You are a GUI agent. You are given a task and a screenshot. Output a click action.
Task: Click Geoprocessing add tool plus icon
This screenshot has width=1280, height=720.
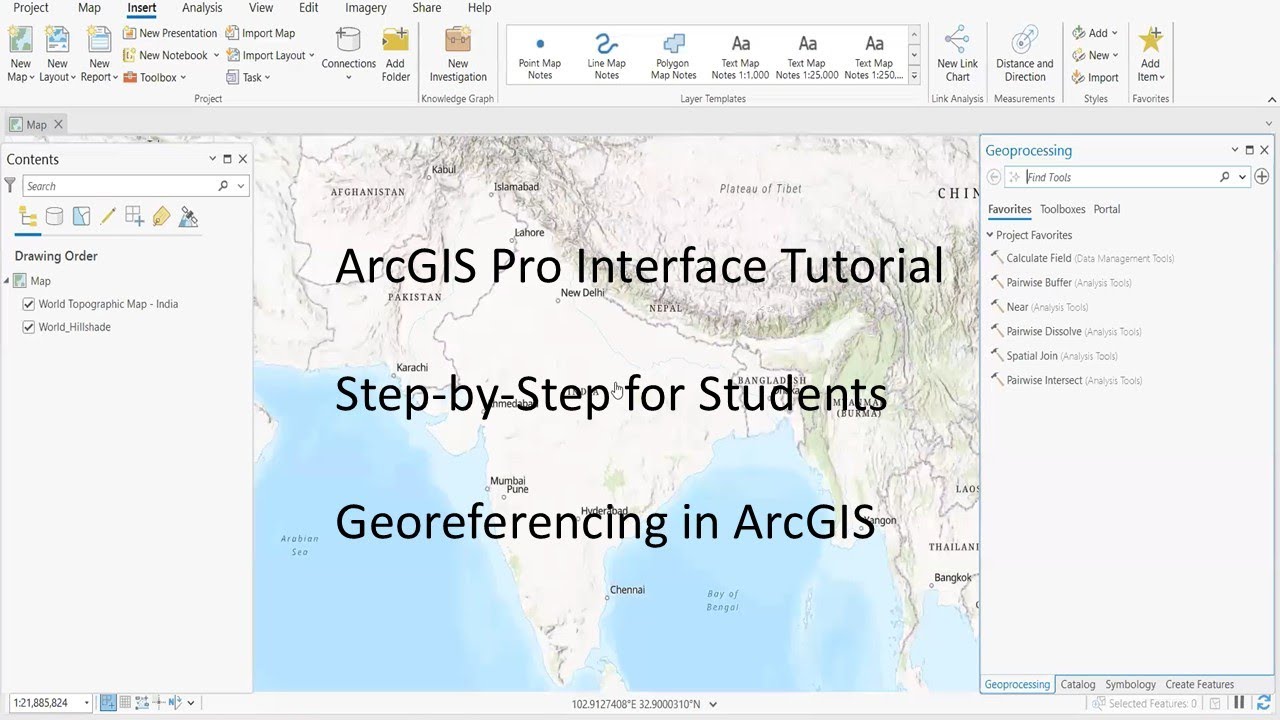pyautogui.click(x=1262, y=177)
